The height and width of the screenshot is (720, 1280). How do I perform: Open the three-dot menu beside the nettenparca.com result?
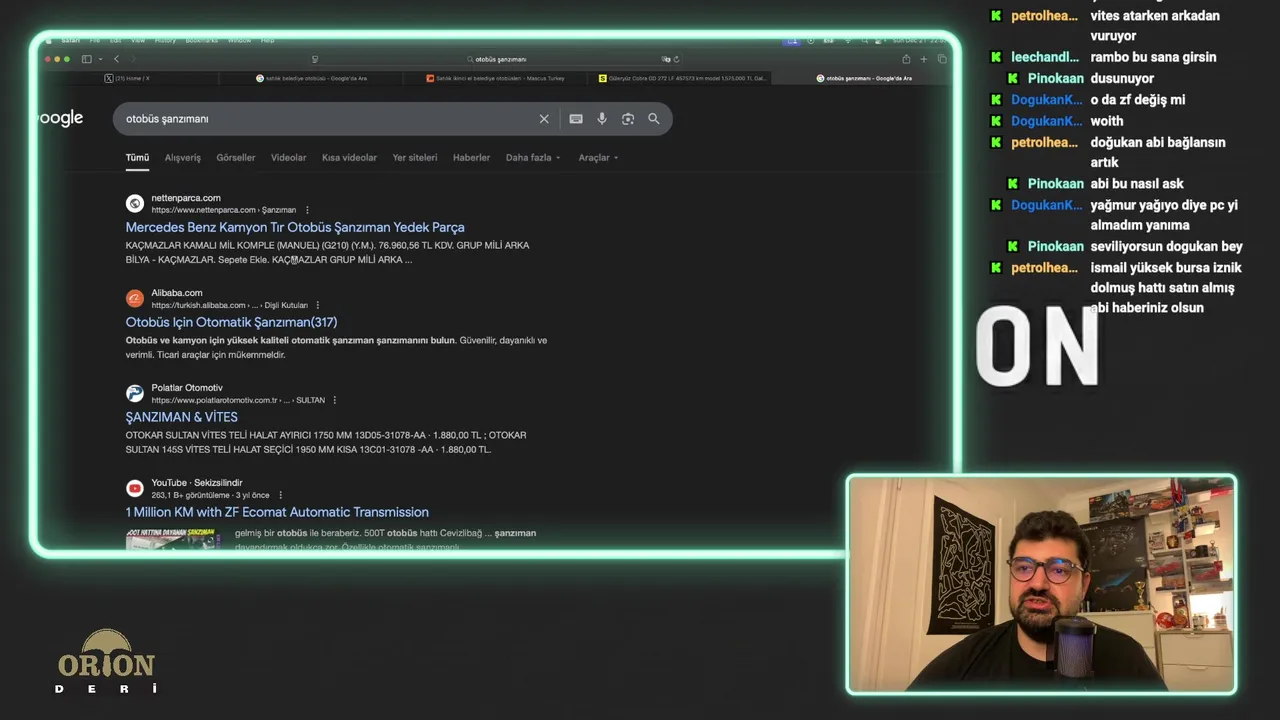(x=307, y=210)
